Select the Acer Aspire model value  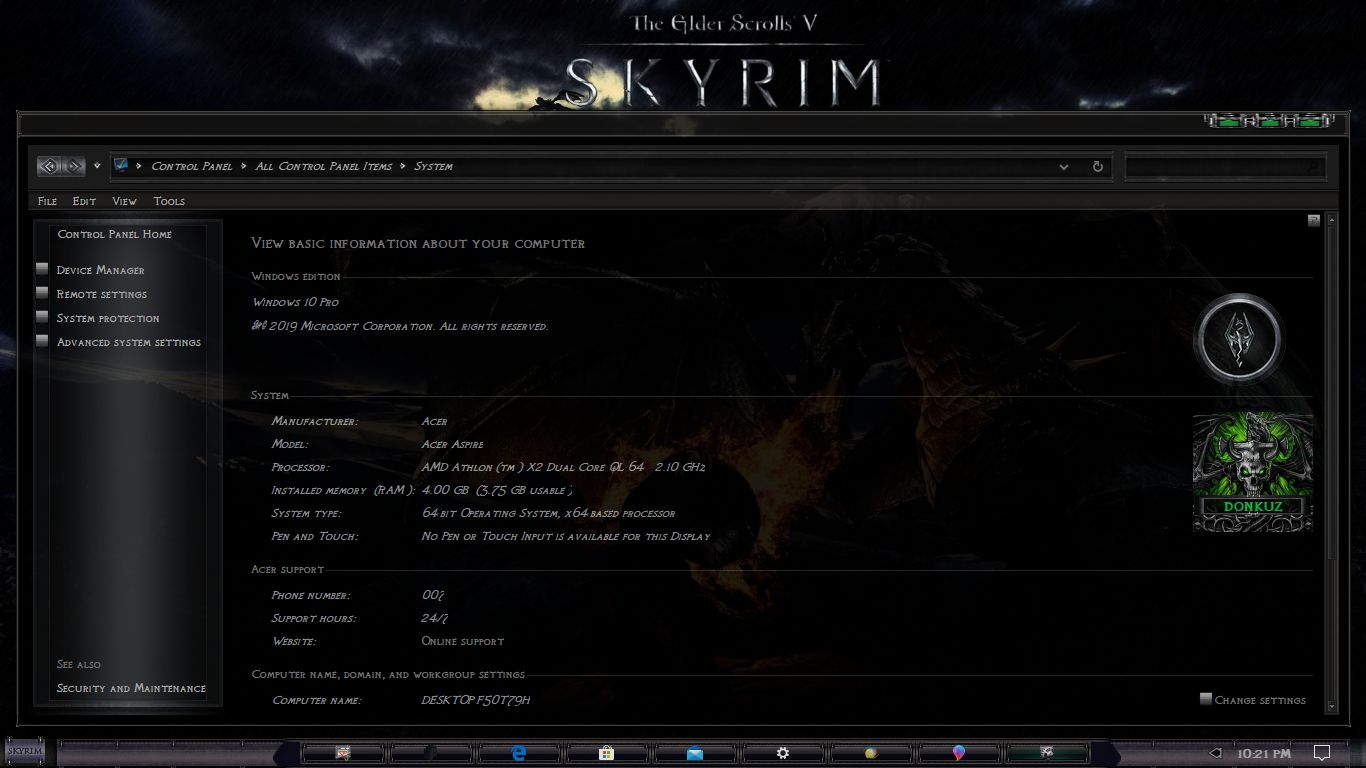pyautogui.click(x=452, y=444)
